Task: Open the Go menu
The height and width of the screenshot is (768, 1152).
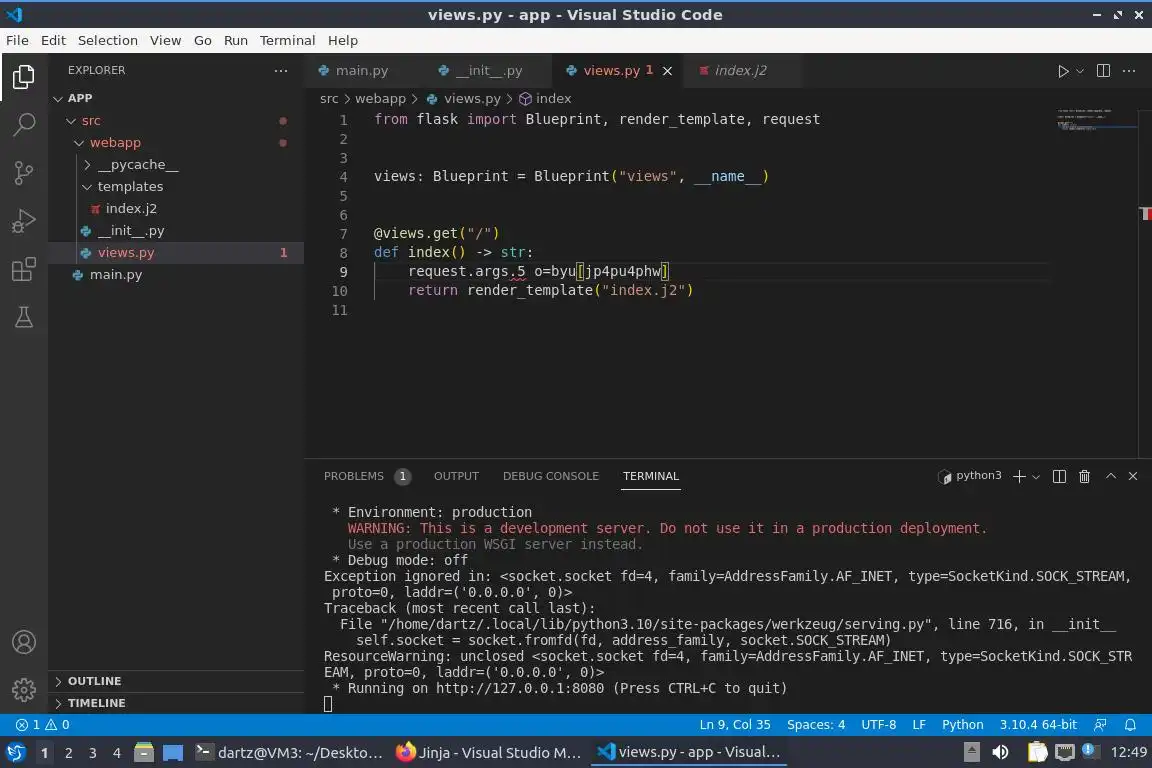Action: [203, 40]
